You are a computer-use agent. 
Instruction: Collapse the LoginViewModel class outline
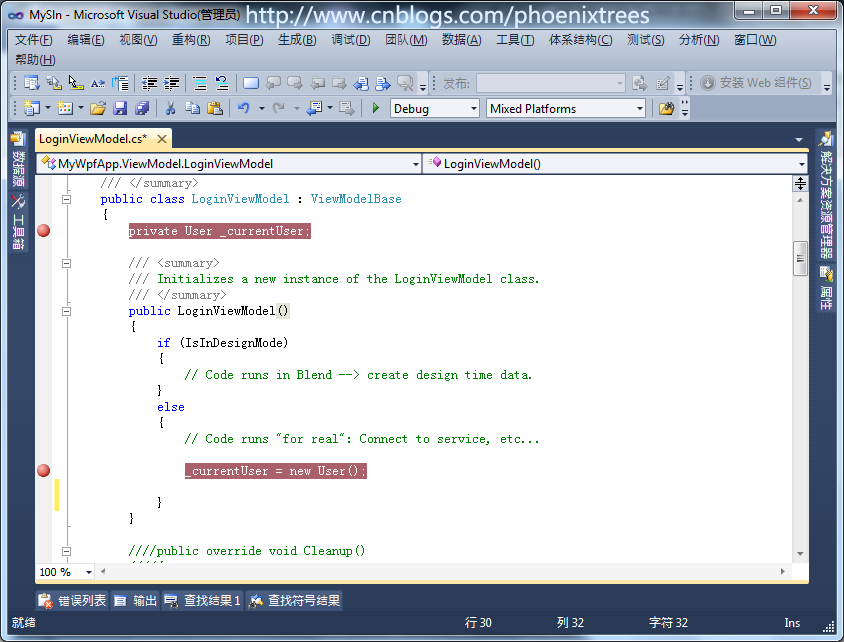(x=66, y=199)
